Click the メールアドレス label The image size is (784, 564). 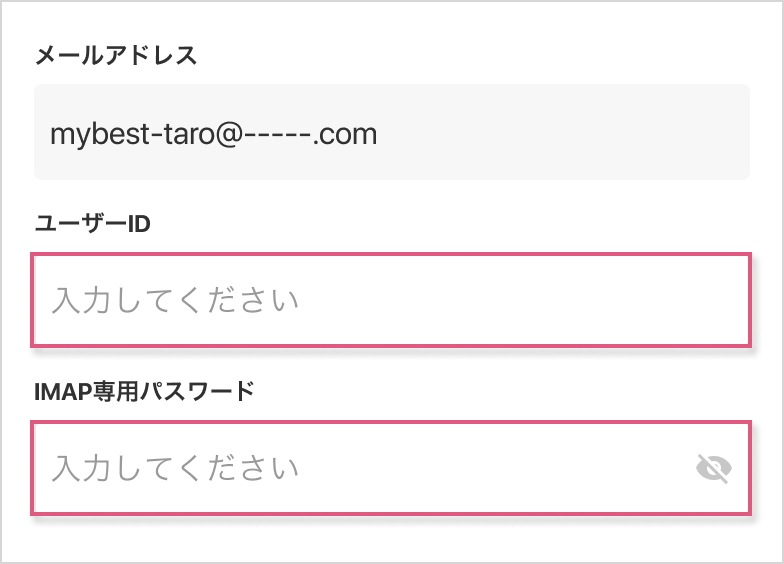116,55
